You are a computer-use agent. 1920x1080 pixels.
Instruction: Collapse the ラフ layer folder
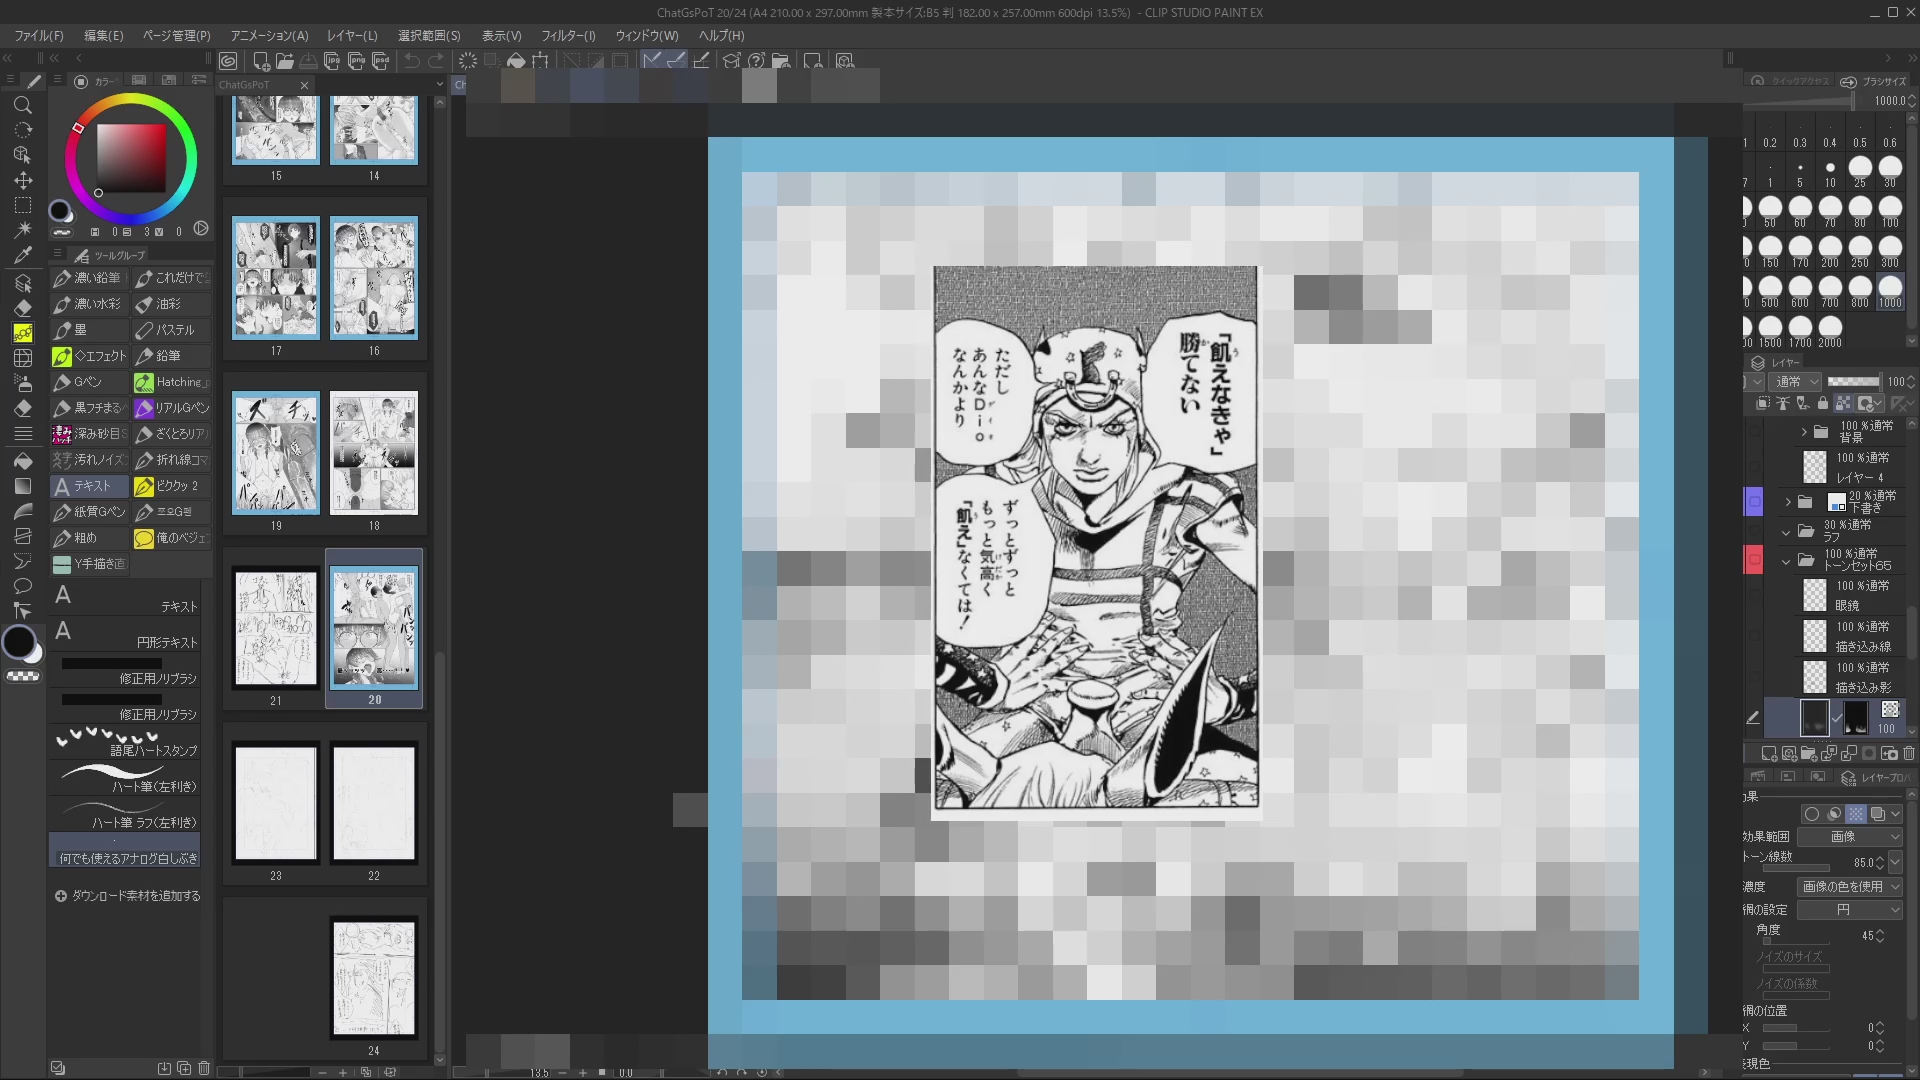coord(1786,532)
